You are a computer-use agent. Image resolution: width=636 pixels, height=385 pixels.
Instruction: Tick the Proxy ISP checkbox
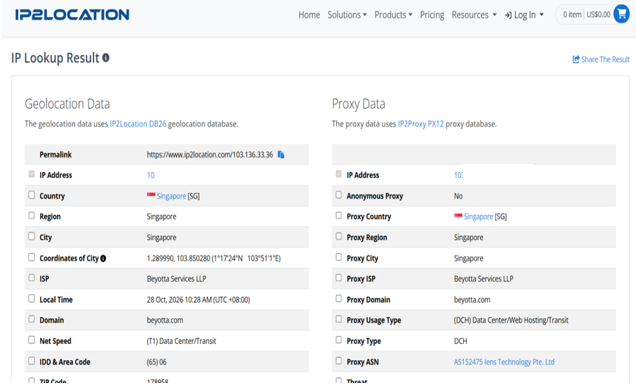pos(339,277)
